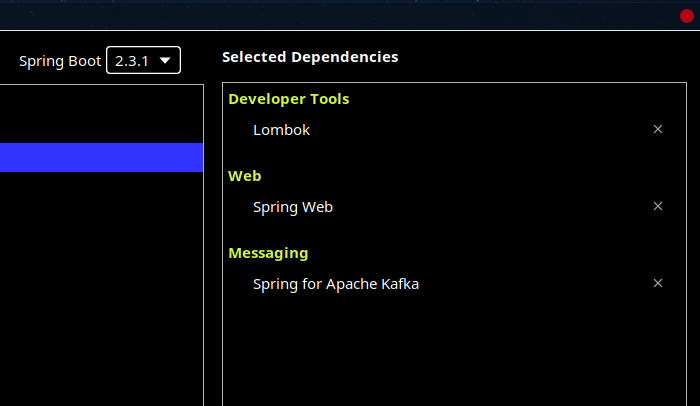The height and width of the screenshot is (406, 700).
Task: Remove the Spring for Apache Kafka dependency
Action: pos(658,283)
